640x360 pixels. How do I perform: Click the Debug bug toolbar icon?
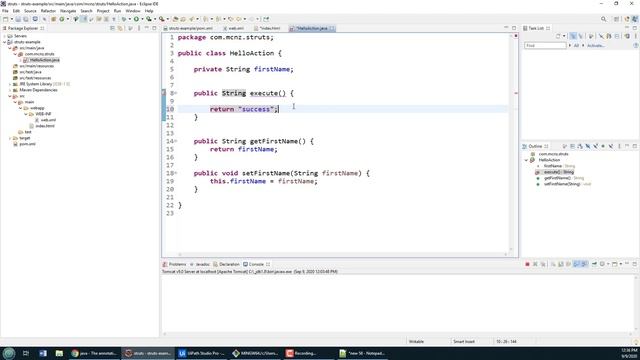point(124,19)
